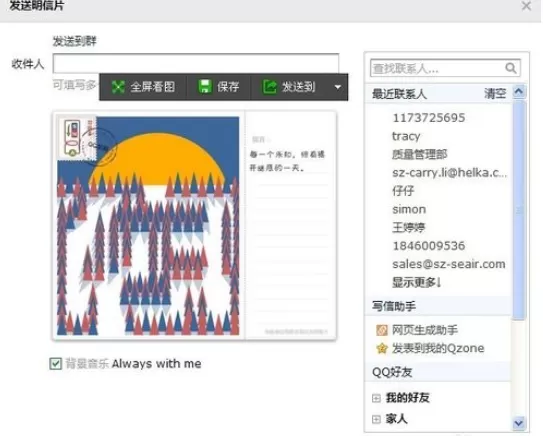Click the Qzone star icon
Viewport: 543px width, 436px height.
coord(382,348)
